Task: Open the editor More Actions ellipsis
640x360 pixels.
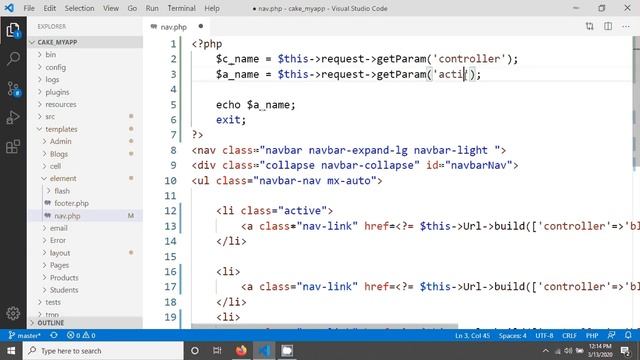Action: click(626, 27)
